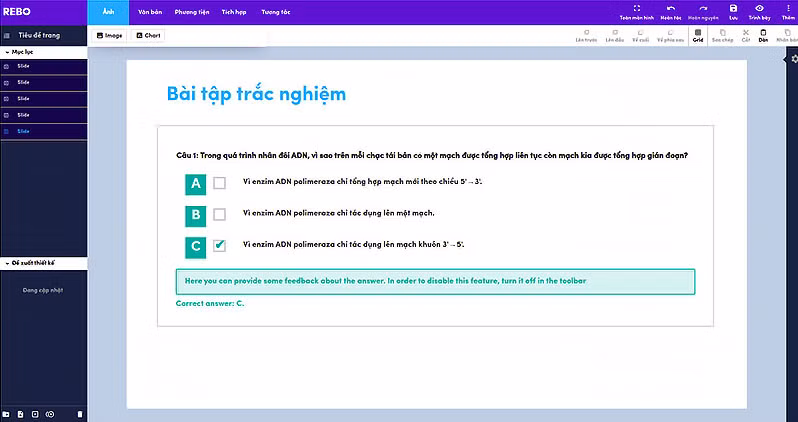
Task: Redo with the Hoàn nguyên icon
Action: [703, 8]
